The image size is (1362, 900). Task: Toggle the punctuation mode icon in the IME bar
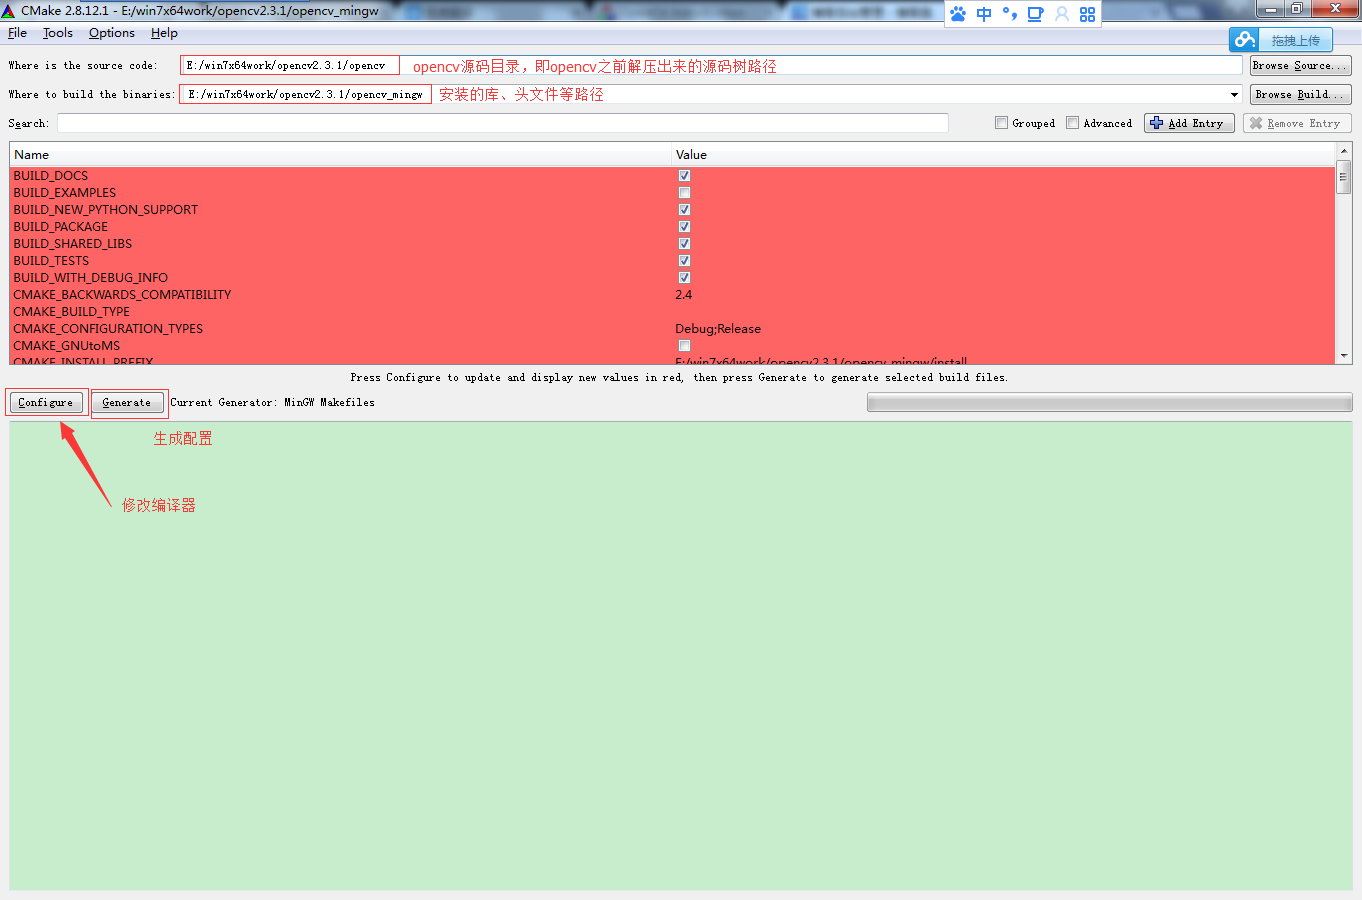1010,14
